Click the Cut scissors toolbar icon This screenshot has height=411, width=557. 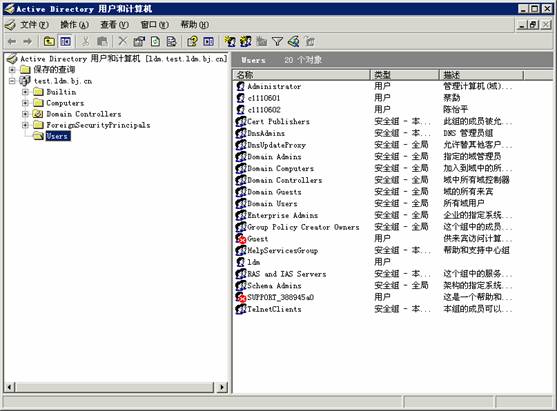pos(85,42)
